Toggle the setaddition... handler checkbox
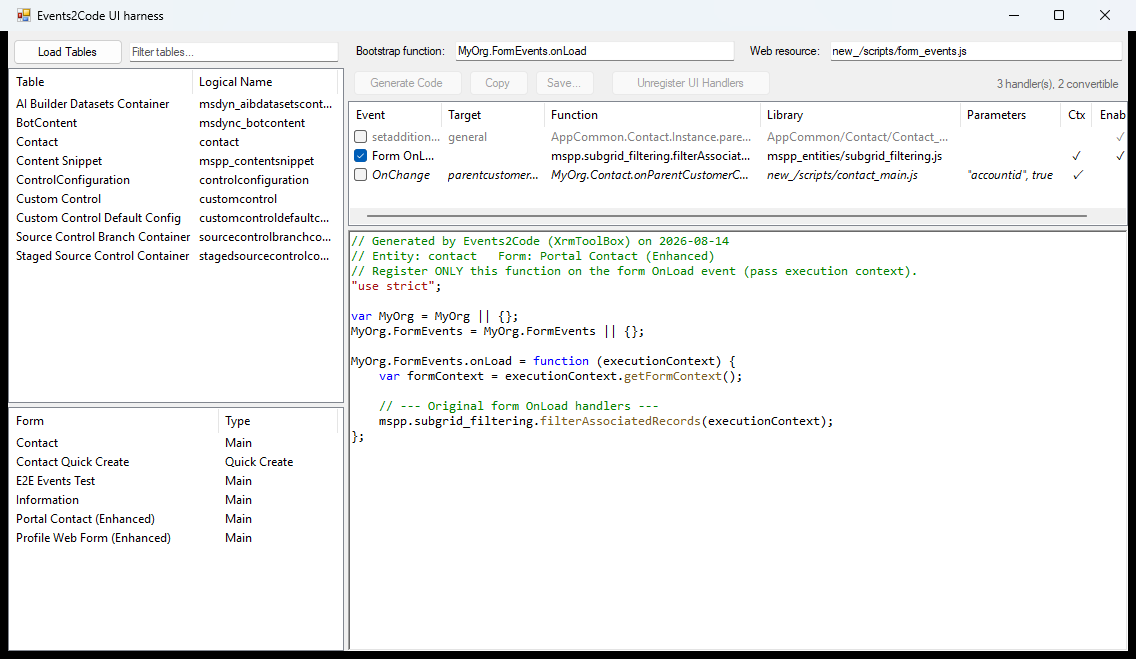 pyautogui.click(x=360, y=137)
